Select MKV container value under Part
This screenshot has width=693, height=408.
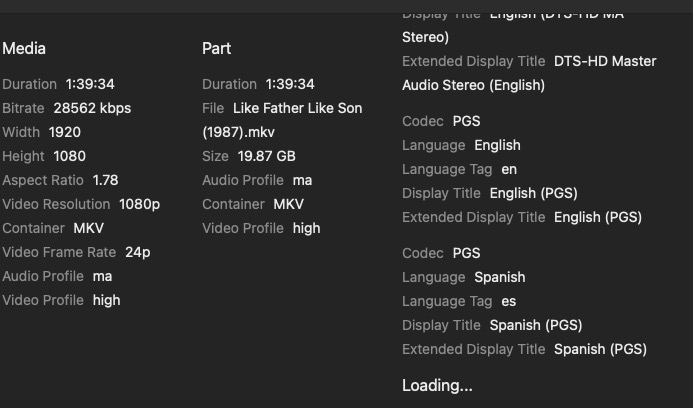click(289, 204)
